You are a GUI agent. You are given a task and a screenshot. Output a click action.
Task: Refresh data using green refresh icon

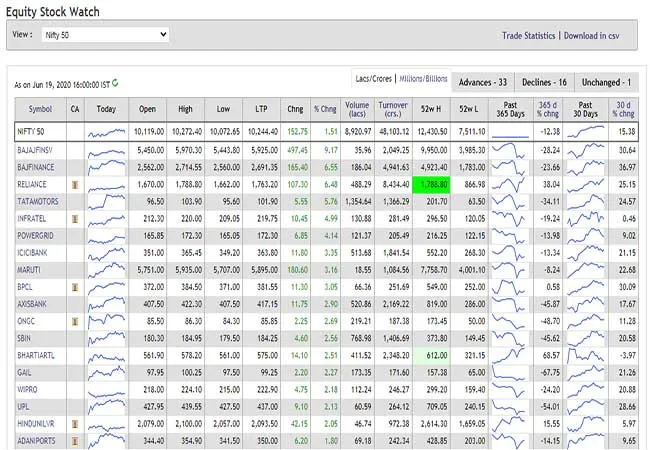[x=115, y=83]
